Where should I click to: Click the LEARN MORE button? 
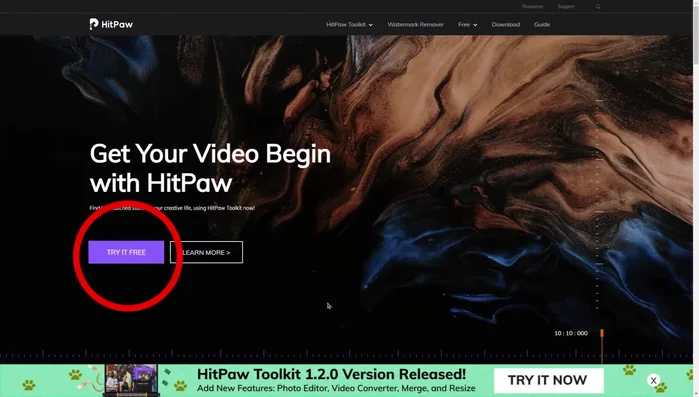coord(206,252)
